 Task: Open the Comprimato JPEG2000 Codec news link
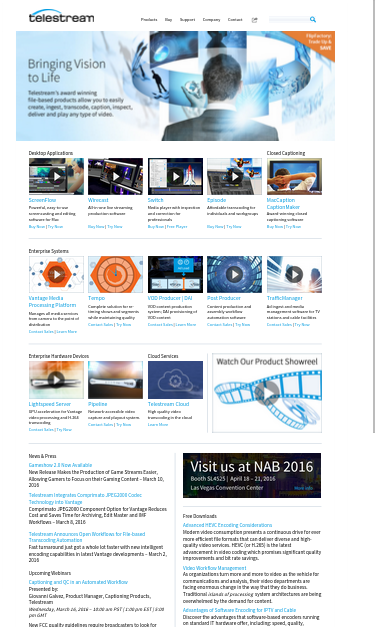point(85,498)
